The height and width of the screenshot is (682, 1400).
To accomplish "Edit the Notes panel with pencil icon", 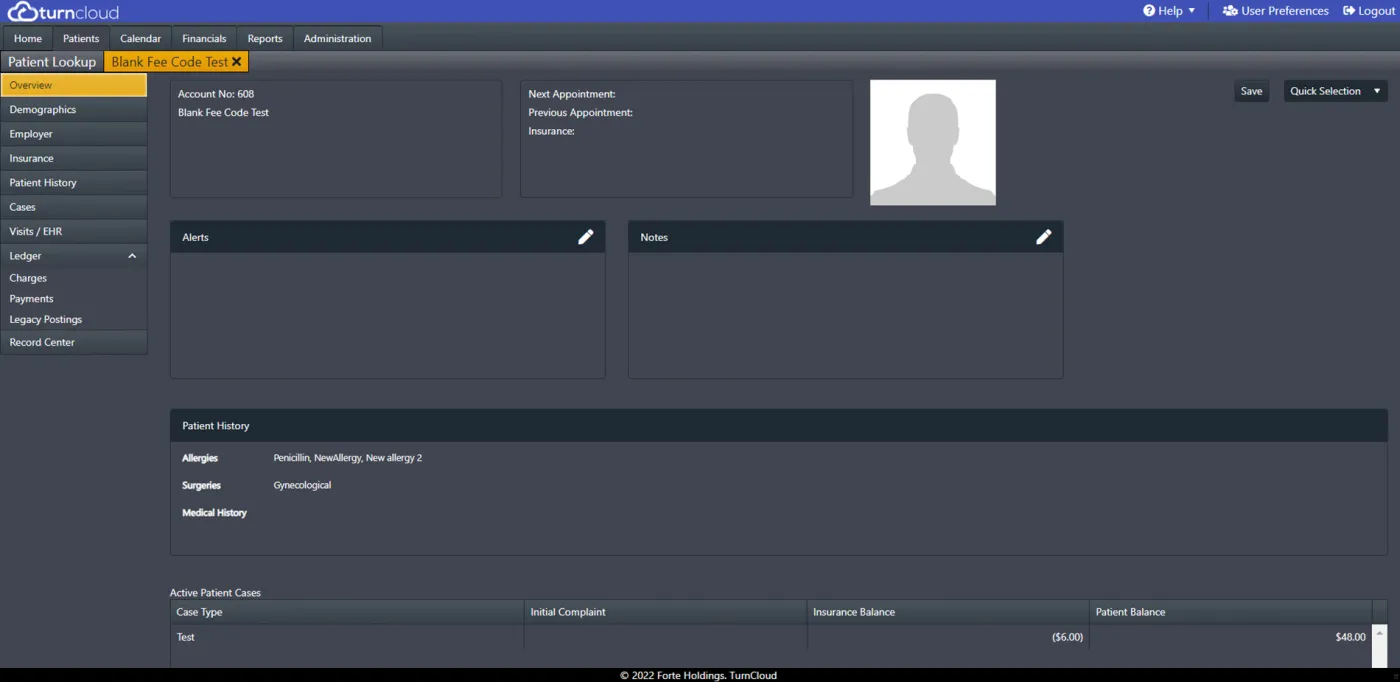I will coord(1044,237).
